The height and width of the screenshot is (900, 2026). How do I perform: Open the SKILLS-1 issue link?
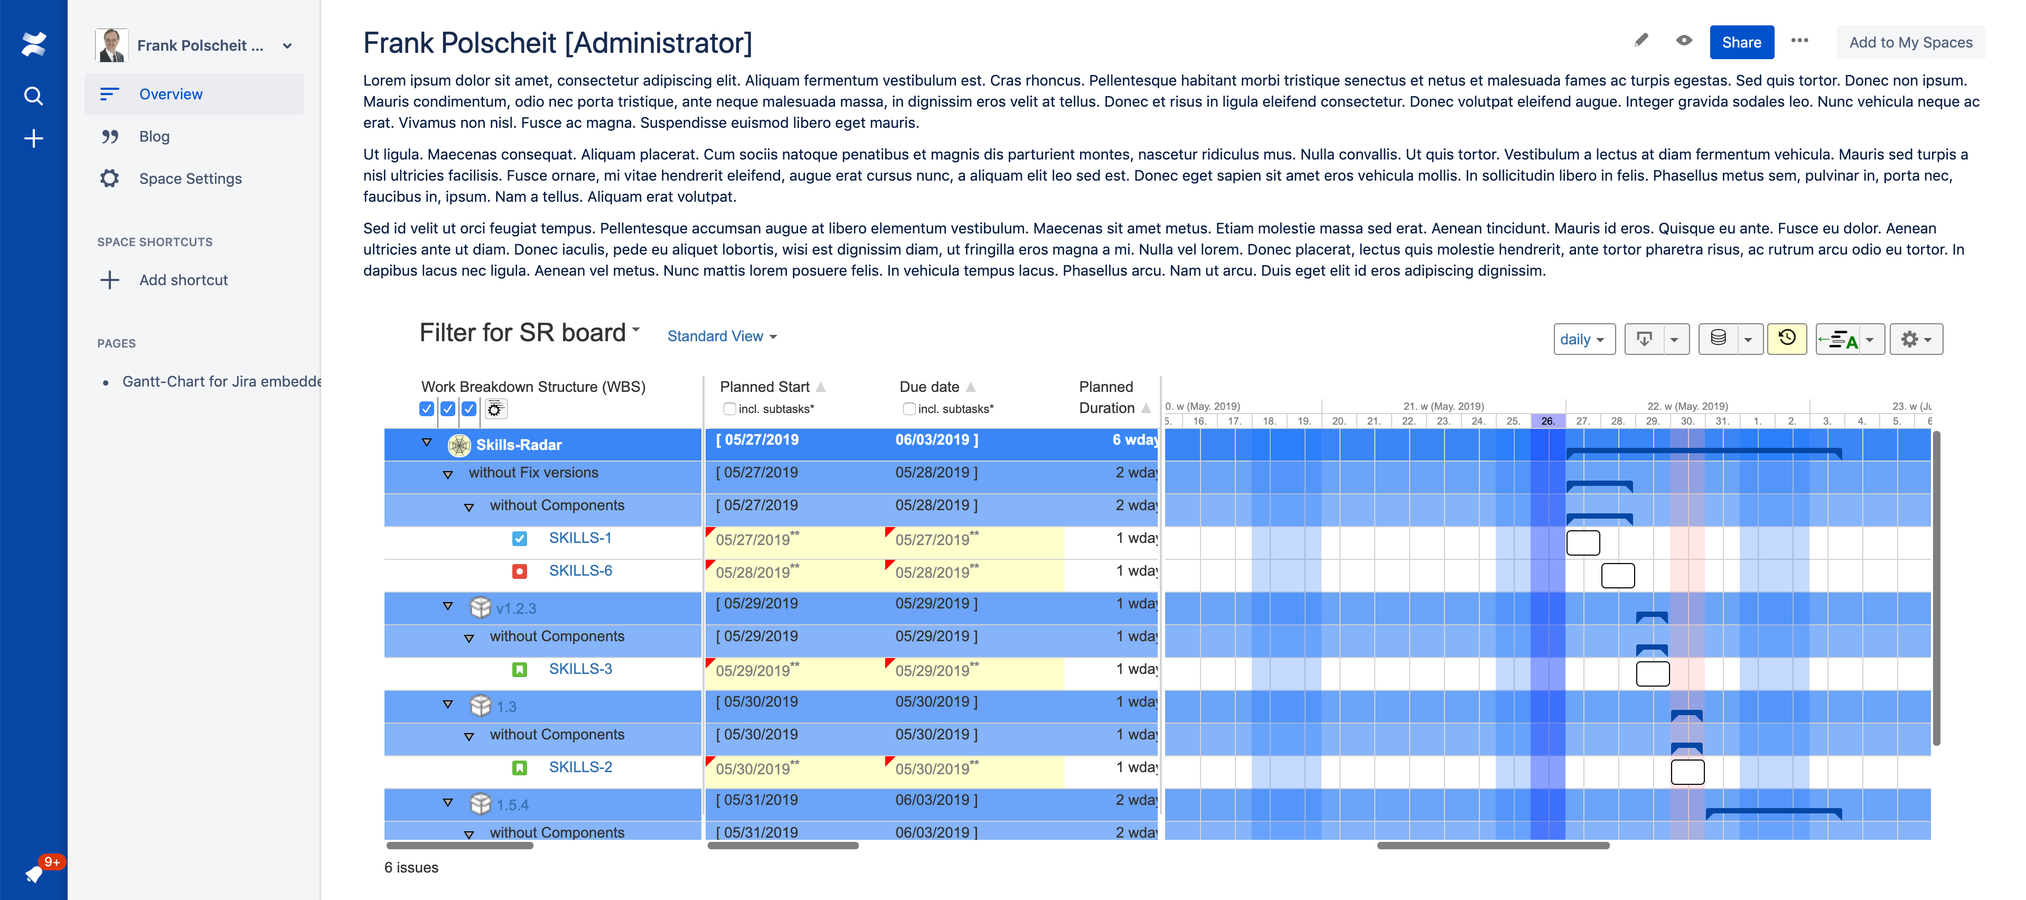[580, 538]
